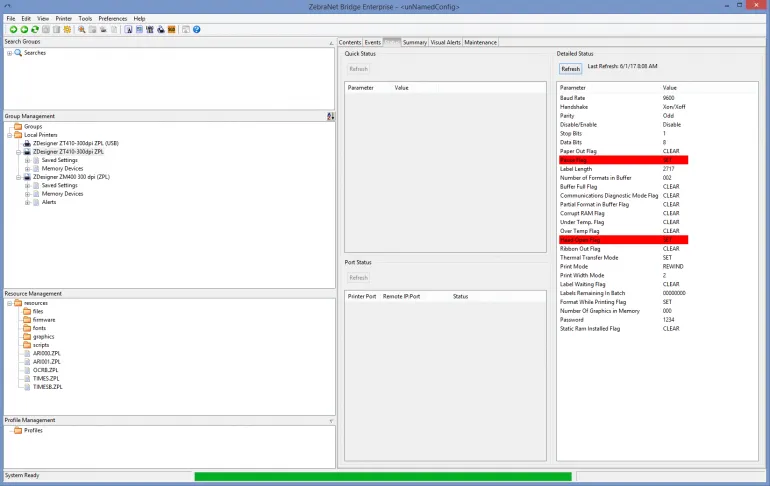
Task: Open the Help menu
Action: pos(139,19)
